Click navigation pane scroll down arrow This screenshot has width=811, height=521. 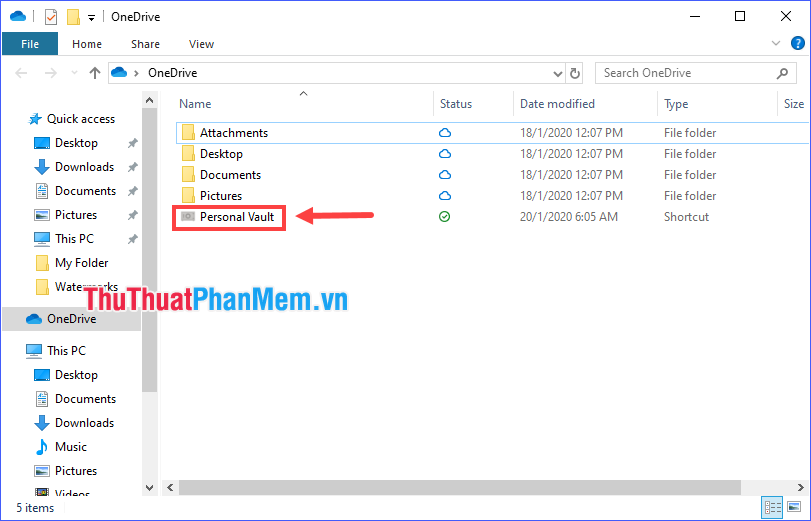pos(149,487)
